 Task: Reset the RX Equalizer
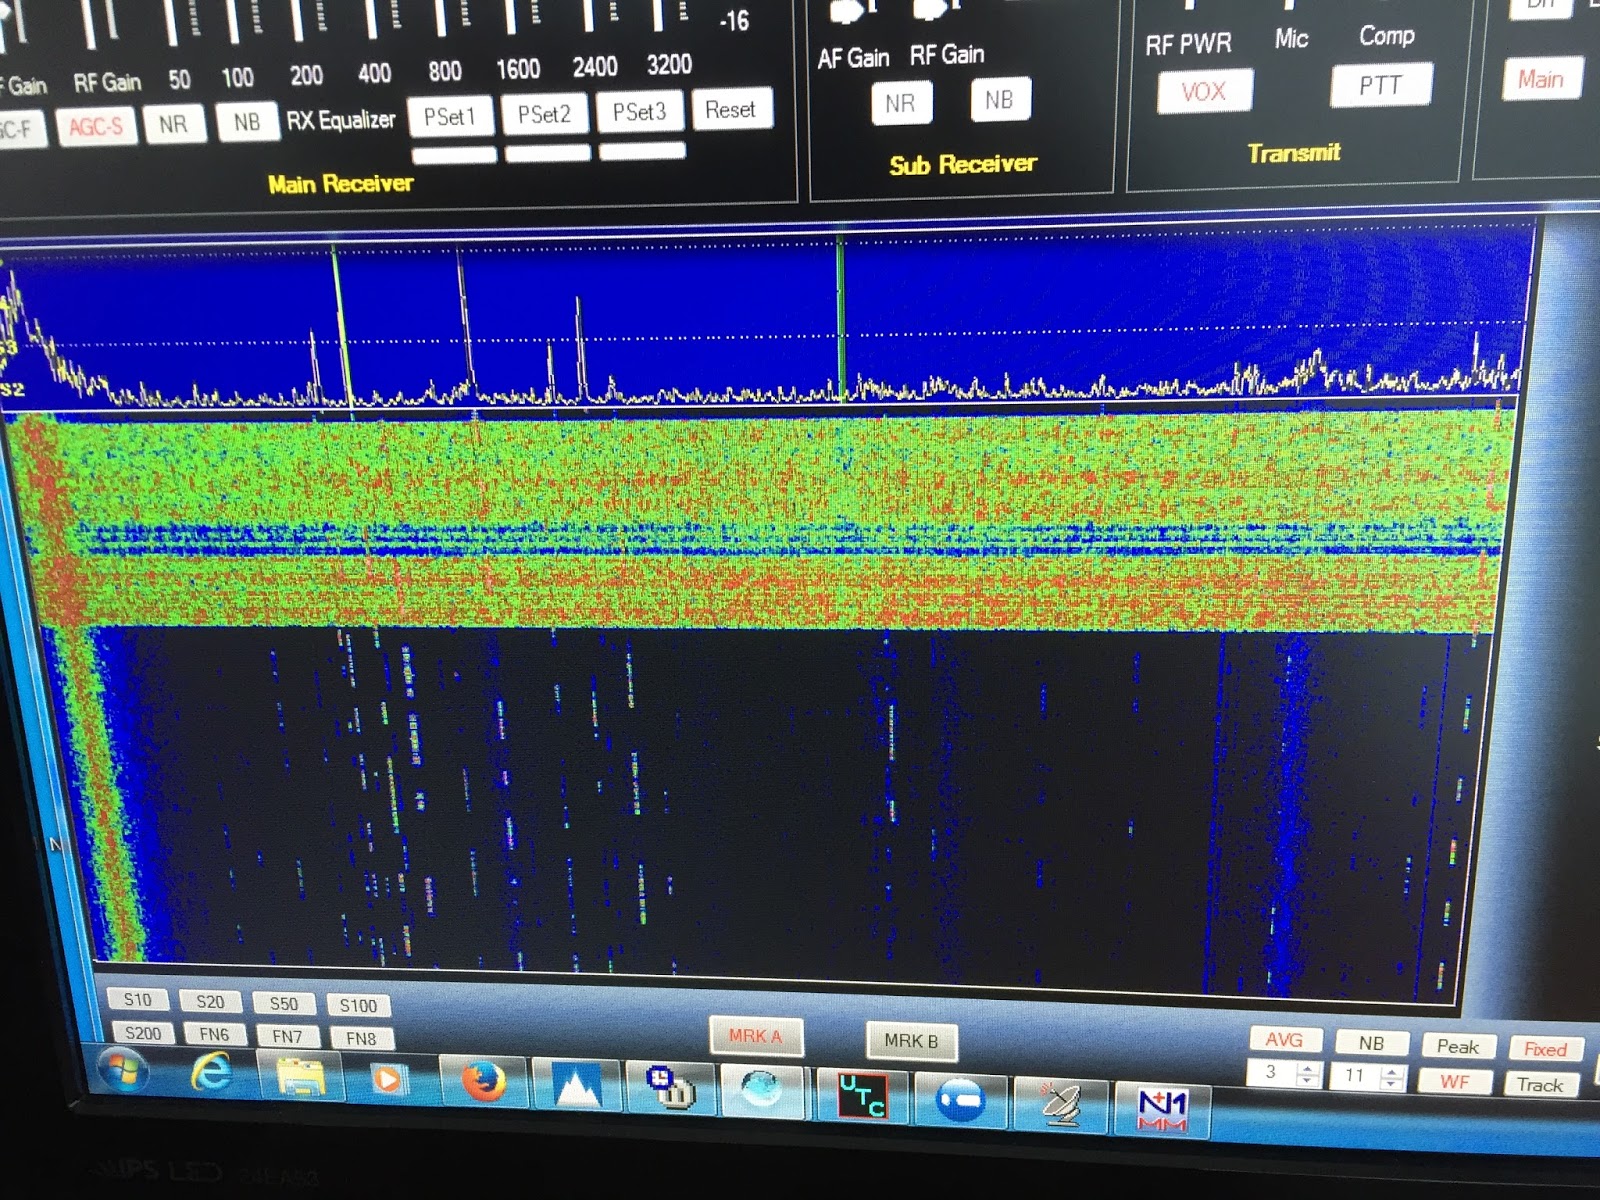[731, 109]
